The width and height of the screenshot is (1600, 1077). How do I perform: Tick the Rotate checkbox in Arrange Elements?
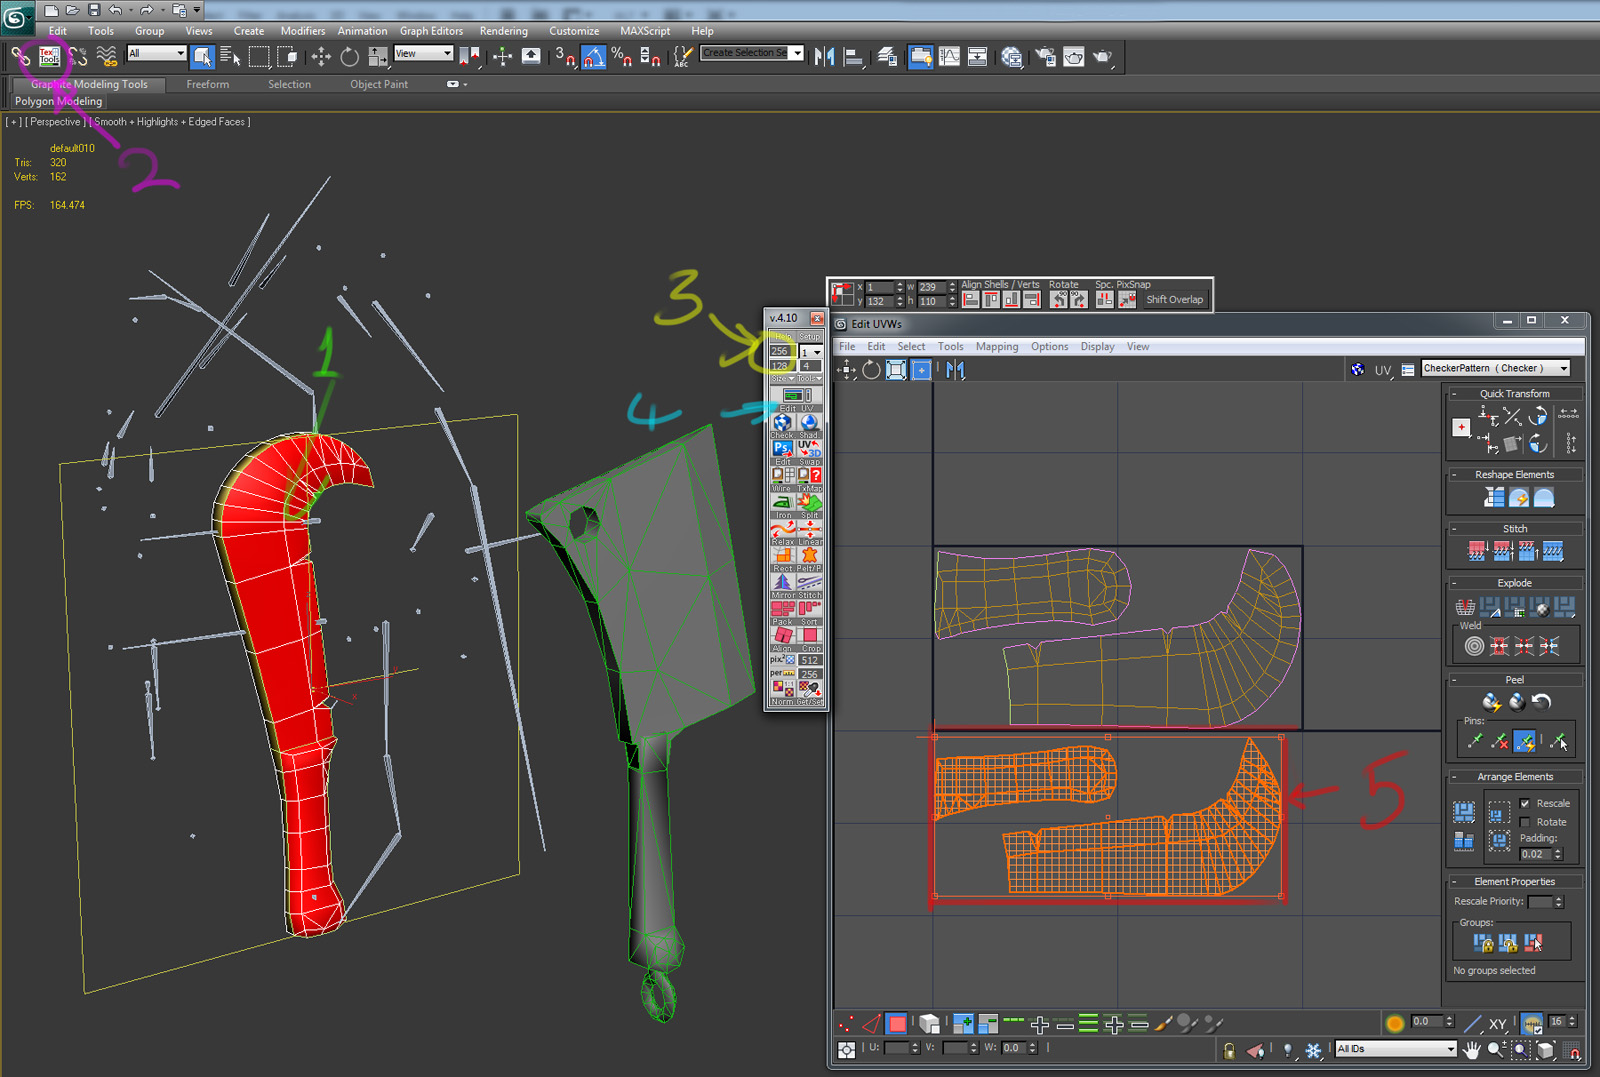1525,822
